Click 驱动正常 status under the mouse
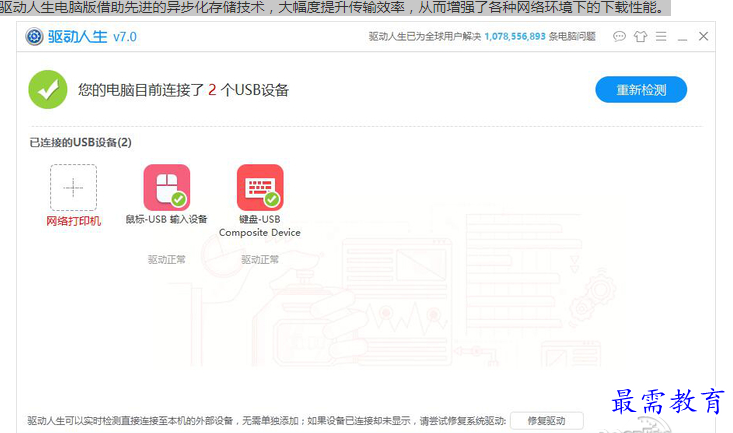 [167, 260]
